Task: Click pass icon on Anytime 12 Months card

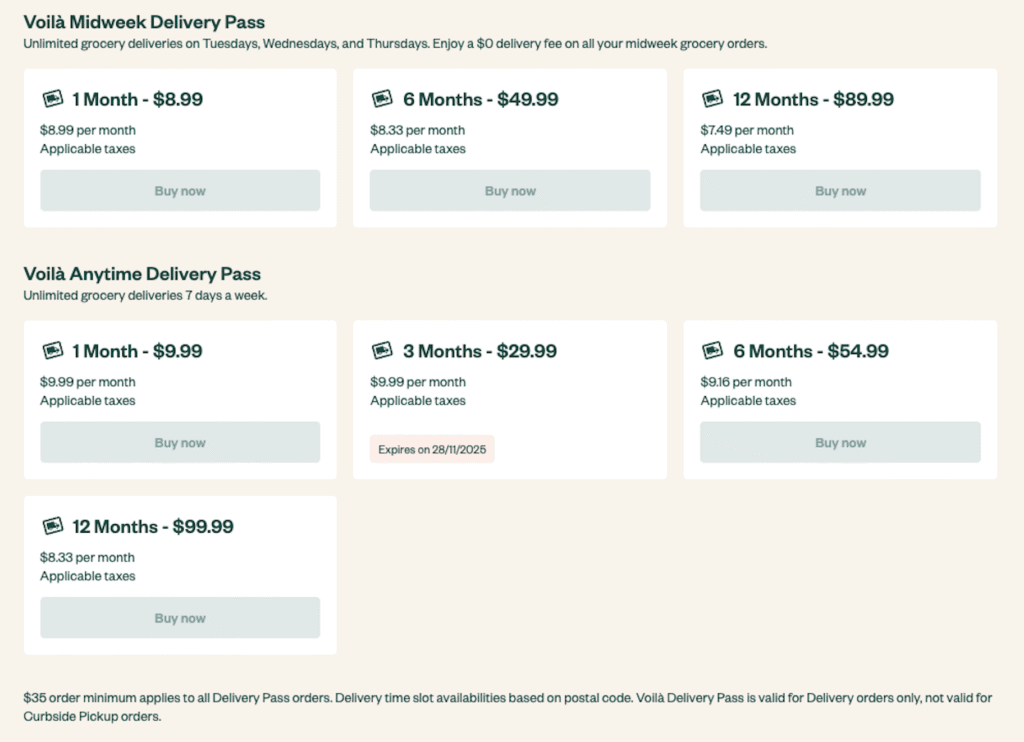Action: click(53, 526)
